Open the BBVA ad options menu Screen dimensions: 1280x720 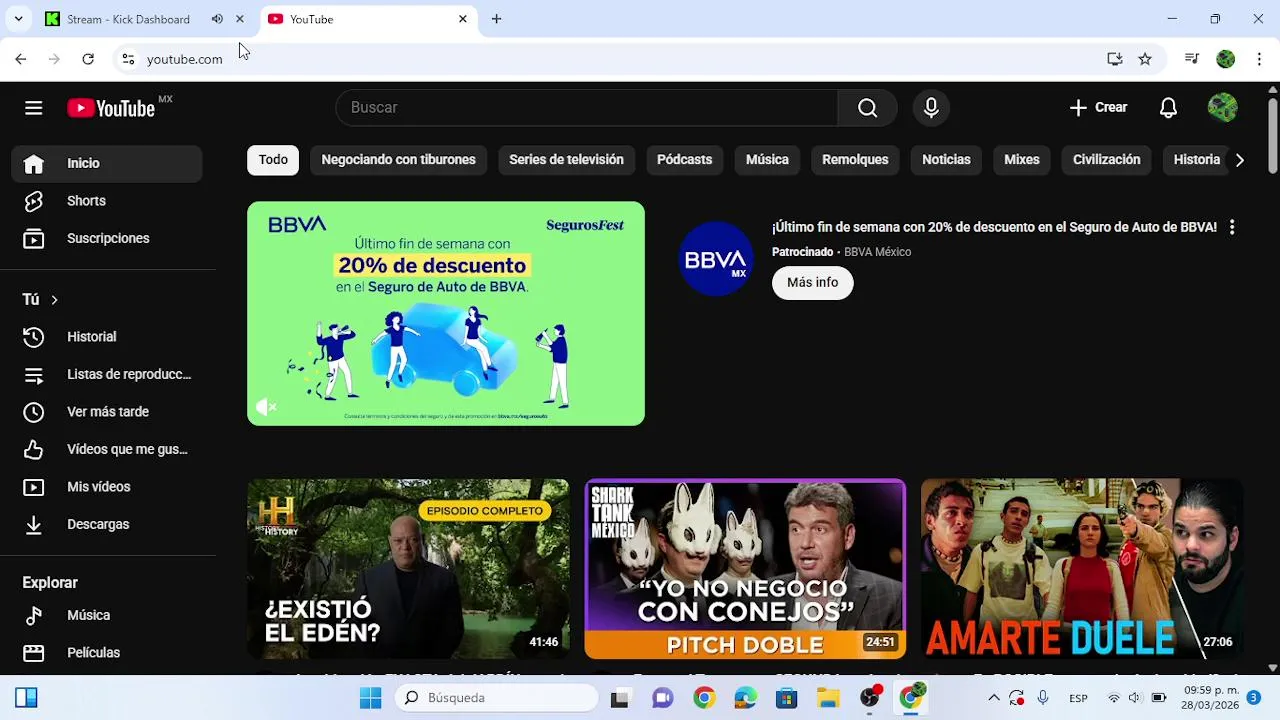(x=1232, y=228)
